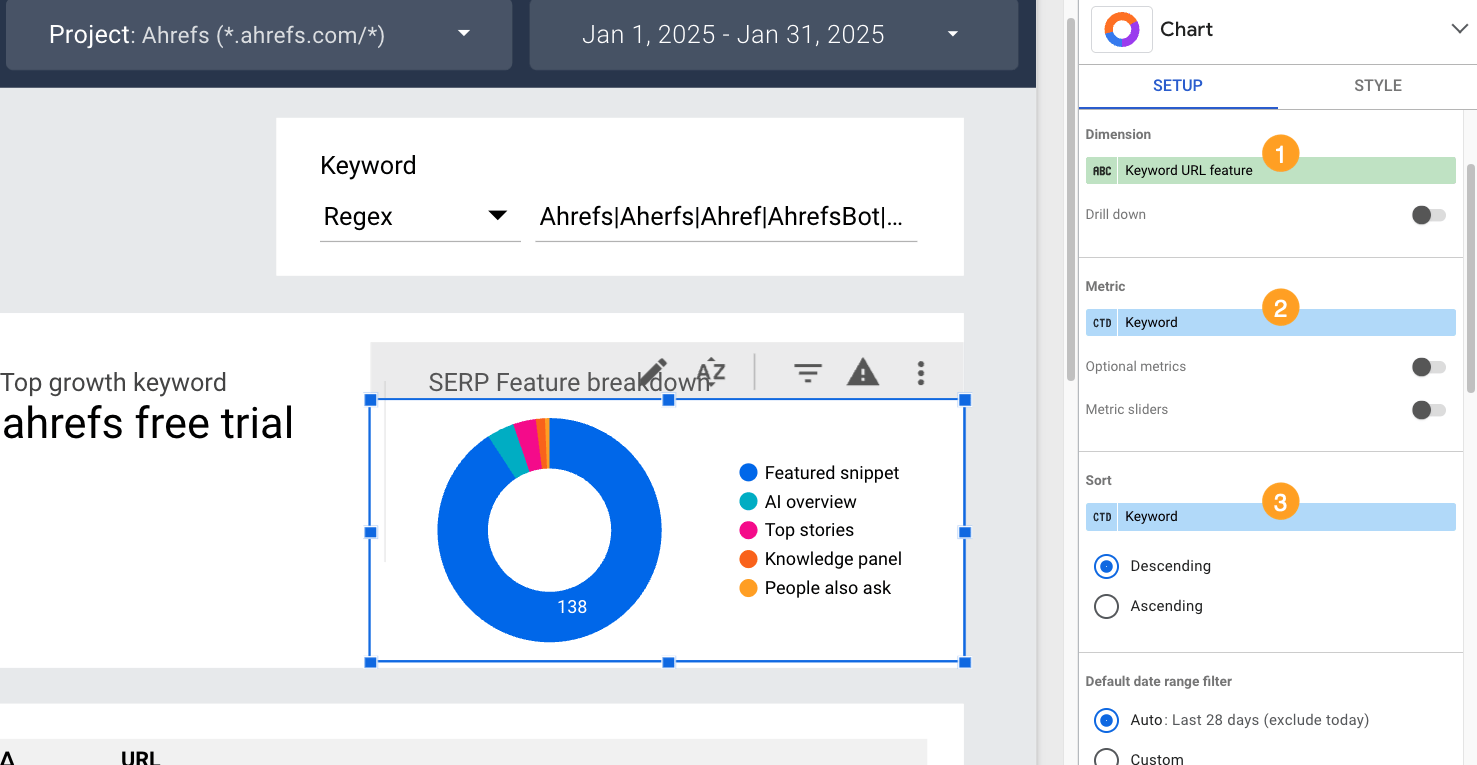This screenshot has height=765, width=1477.
Task: Turn on the Optional metrics toggle
Action: [x=1428, y=366]
